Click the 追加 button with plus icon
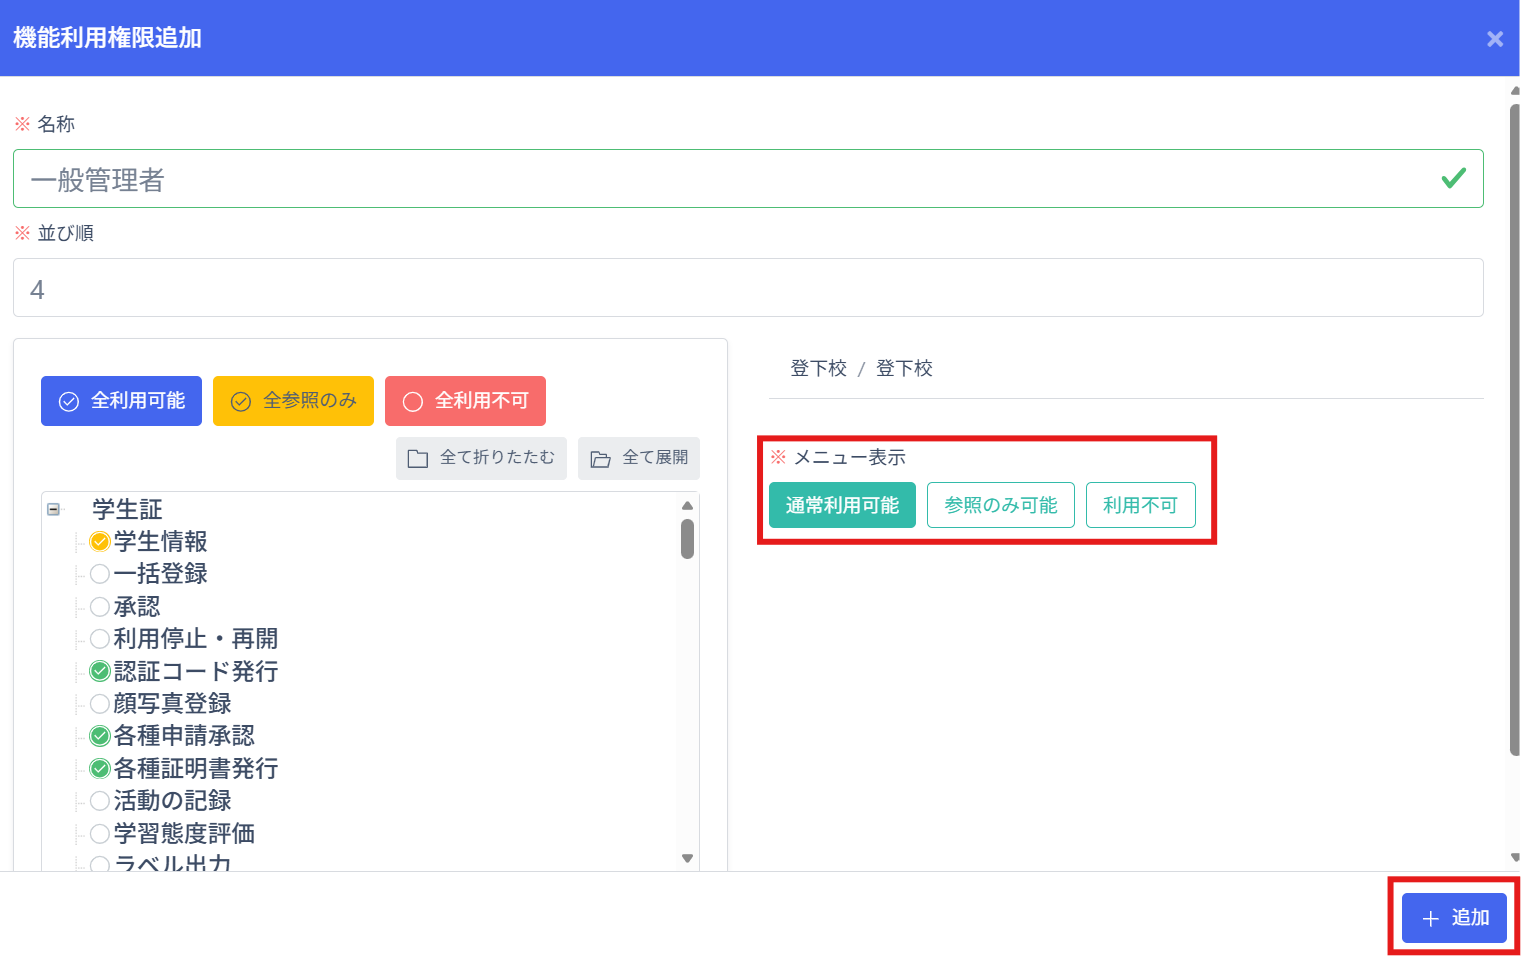This screenshot has height=961, width=1521. 1454,918
